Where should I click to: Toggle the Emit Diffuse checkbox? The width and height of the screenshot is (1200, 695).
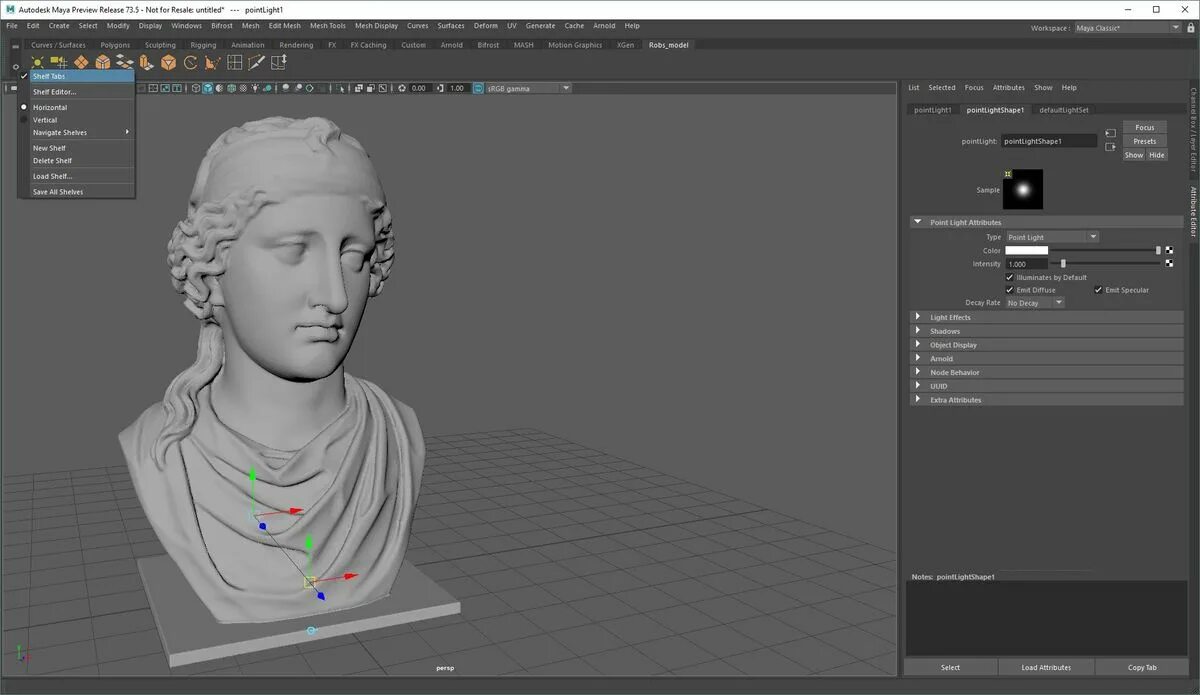pos(1010,290)
